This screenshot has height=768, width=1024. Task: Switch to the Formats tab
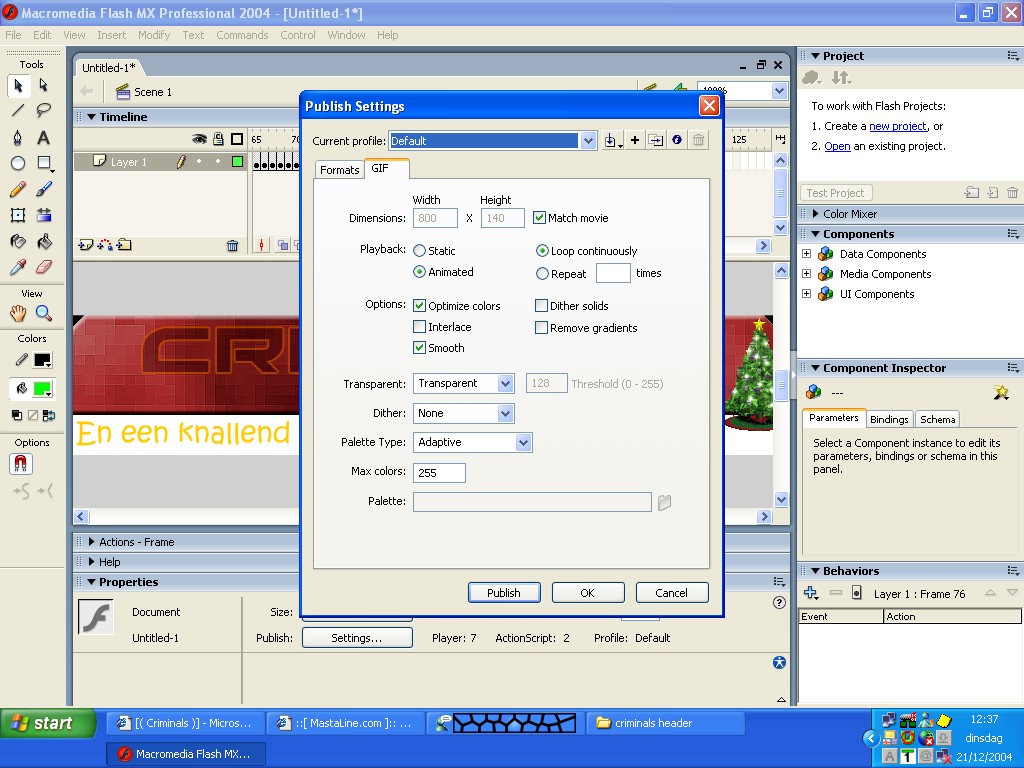click(x=339, y=170)
